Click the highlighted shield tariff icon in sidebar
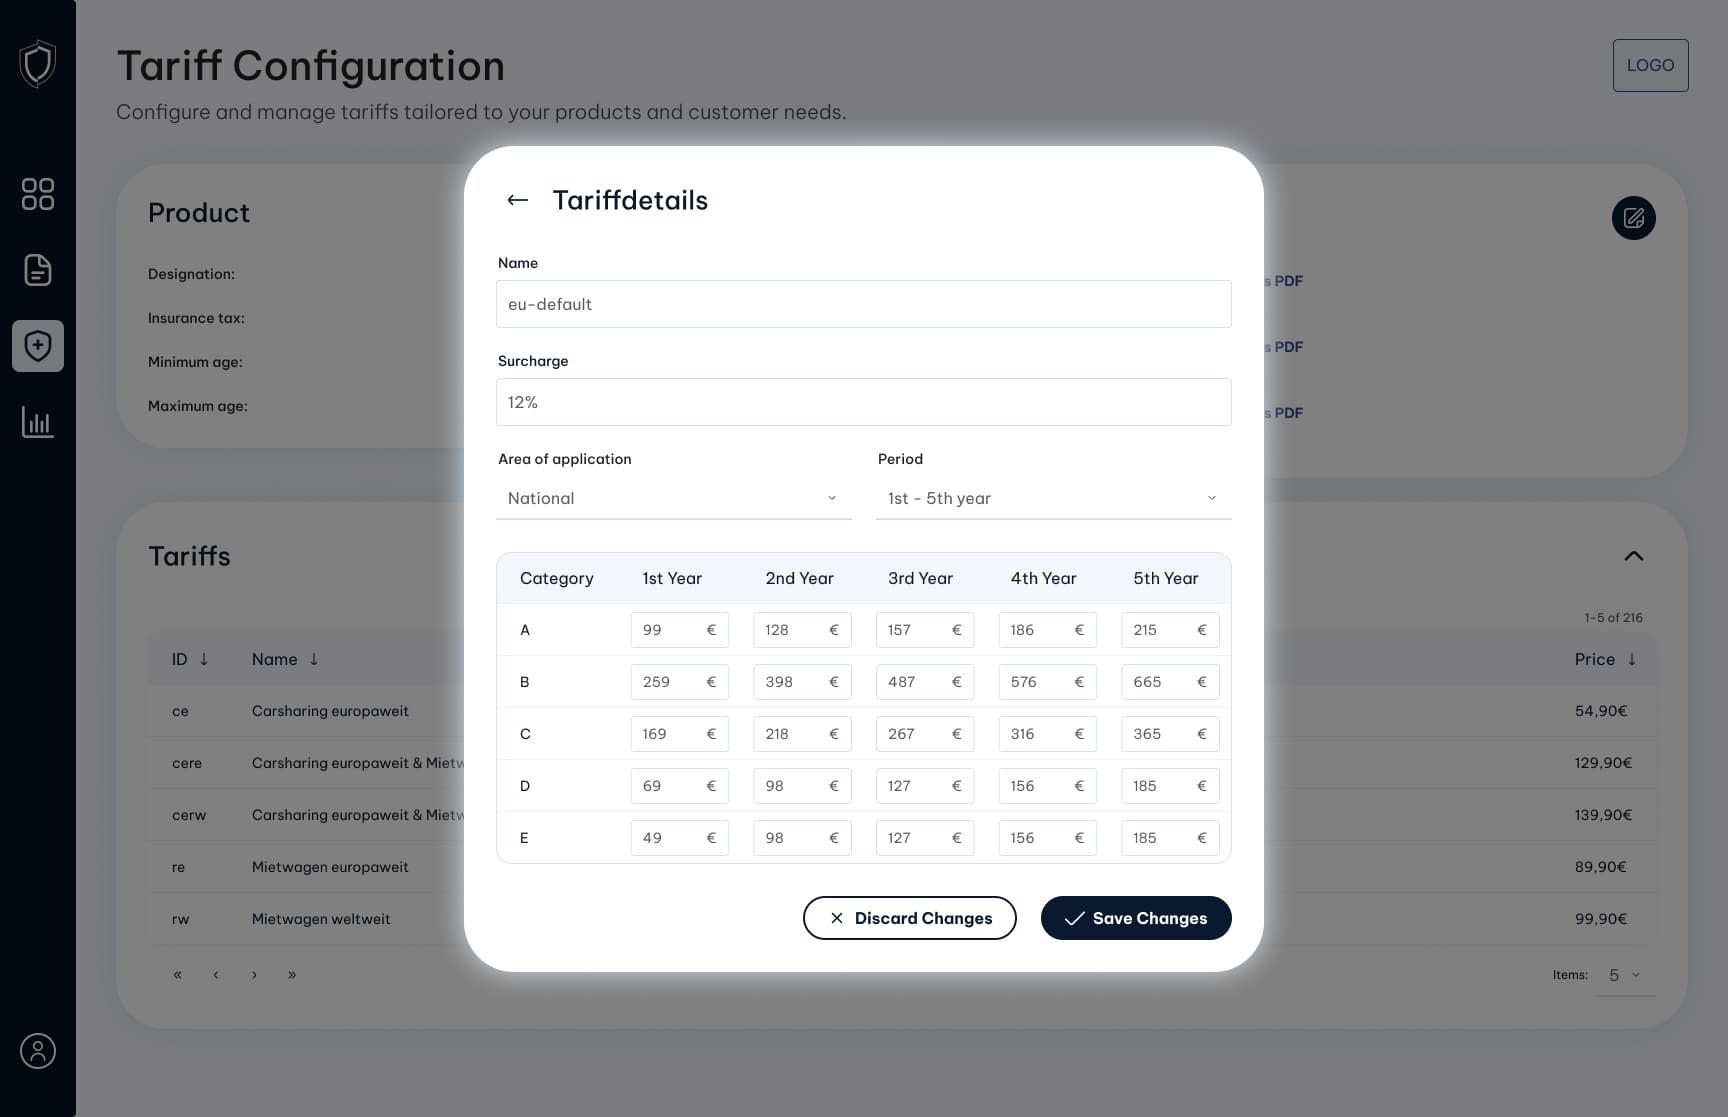 (x=38, y=346)
